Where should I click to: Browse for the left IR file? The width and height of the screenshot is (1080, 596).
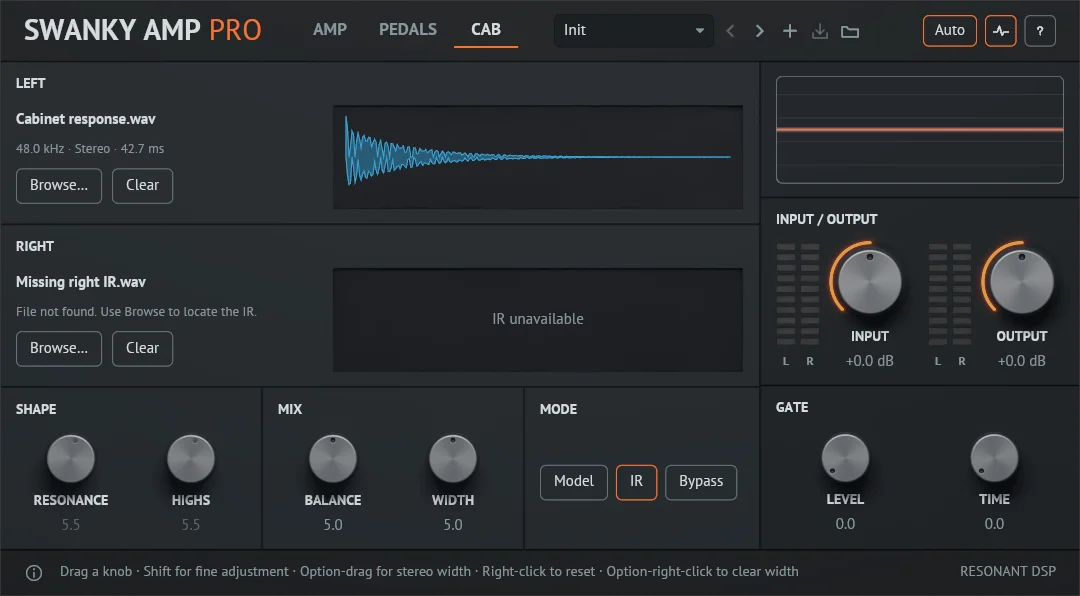pyautogui.click(x=59, y=185)
